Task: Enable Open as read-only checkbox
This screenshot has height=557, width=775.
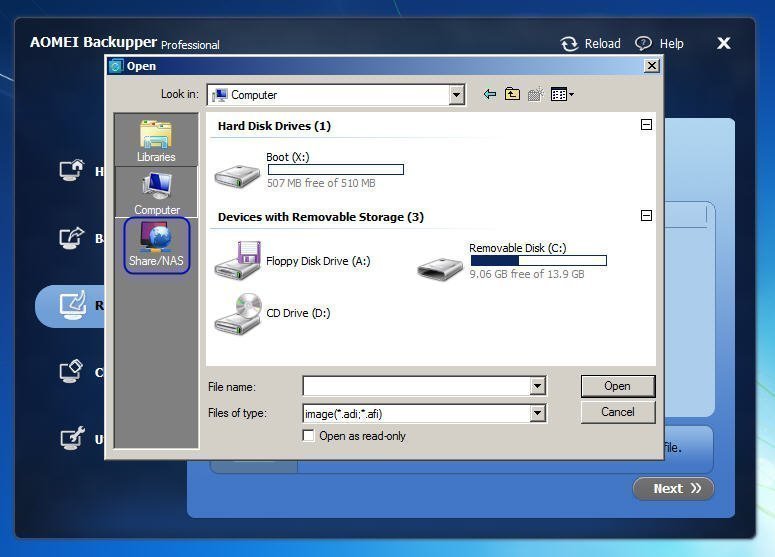Action: tap(308, 435)
